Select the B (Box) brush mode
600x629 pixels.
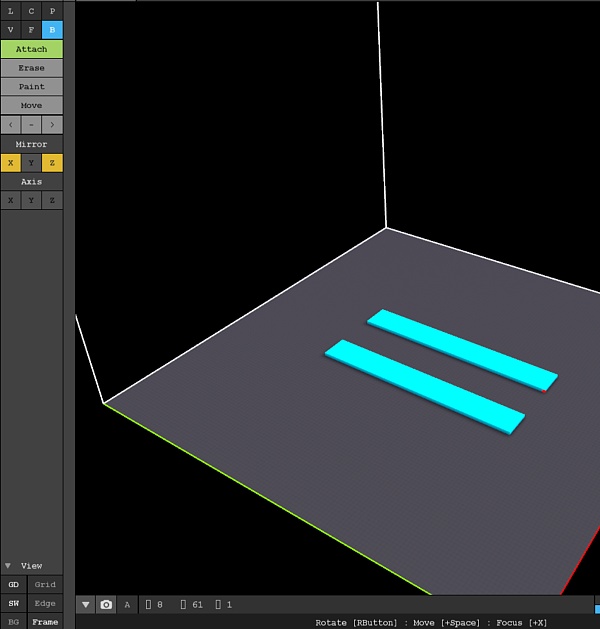tap(52, 30)
